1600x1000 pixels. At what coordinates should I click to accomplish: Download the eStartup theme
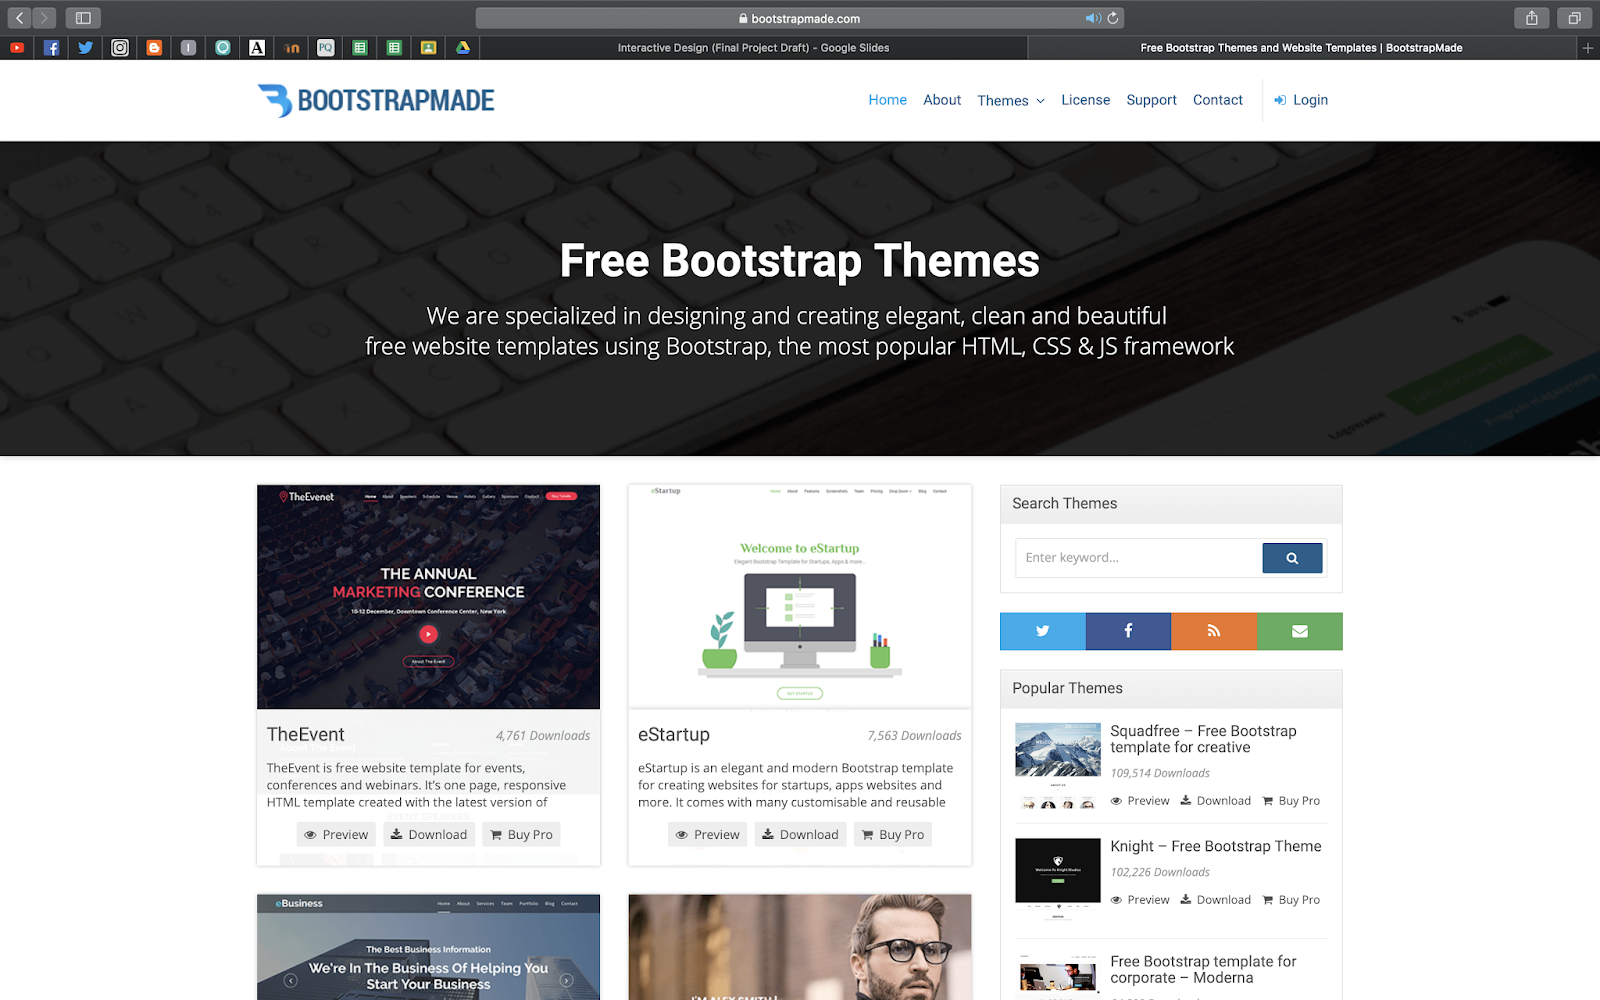pyautogui.click(x=800, y=834)
